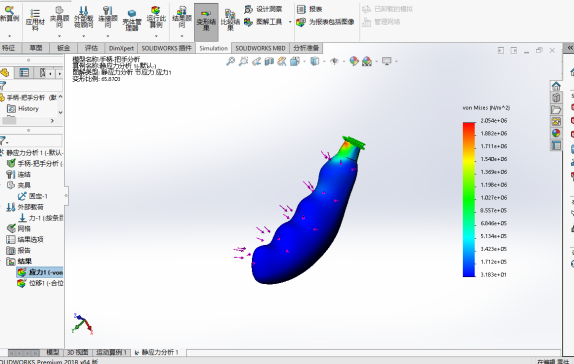The height and width of the screenshot is (364, 574).
Task: Click Zoom to Area icon
Action: click(x=243, y=61)
